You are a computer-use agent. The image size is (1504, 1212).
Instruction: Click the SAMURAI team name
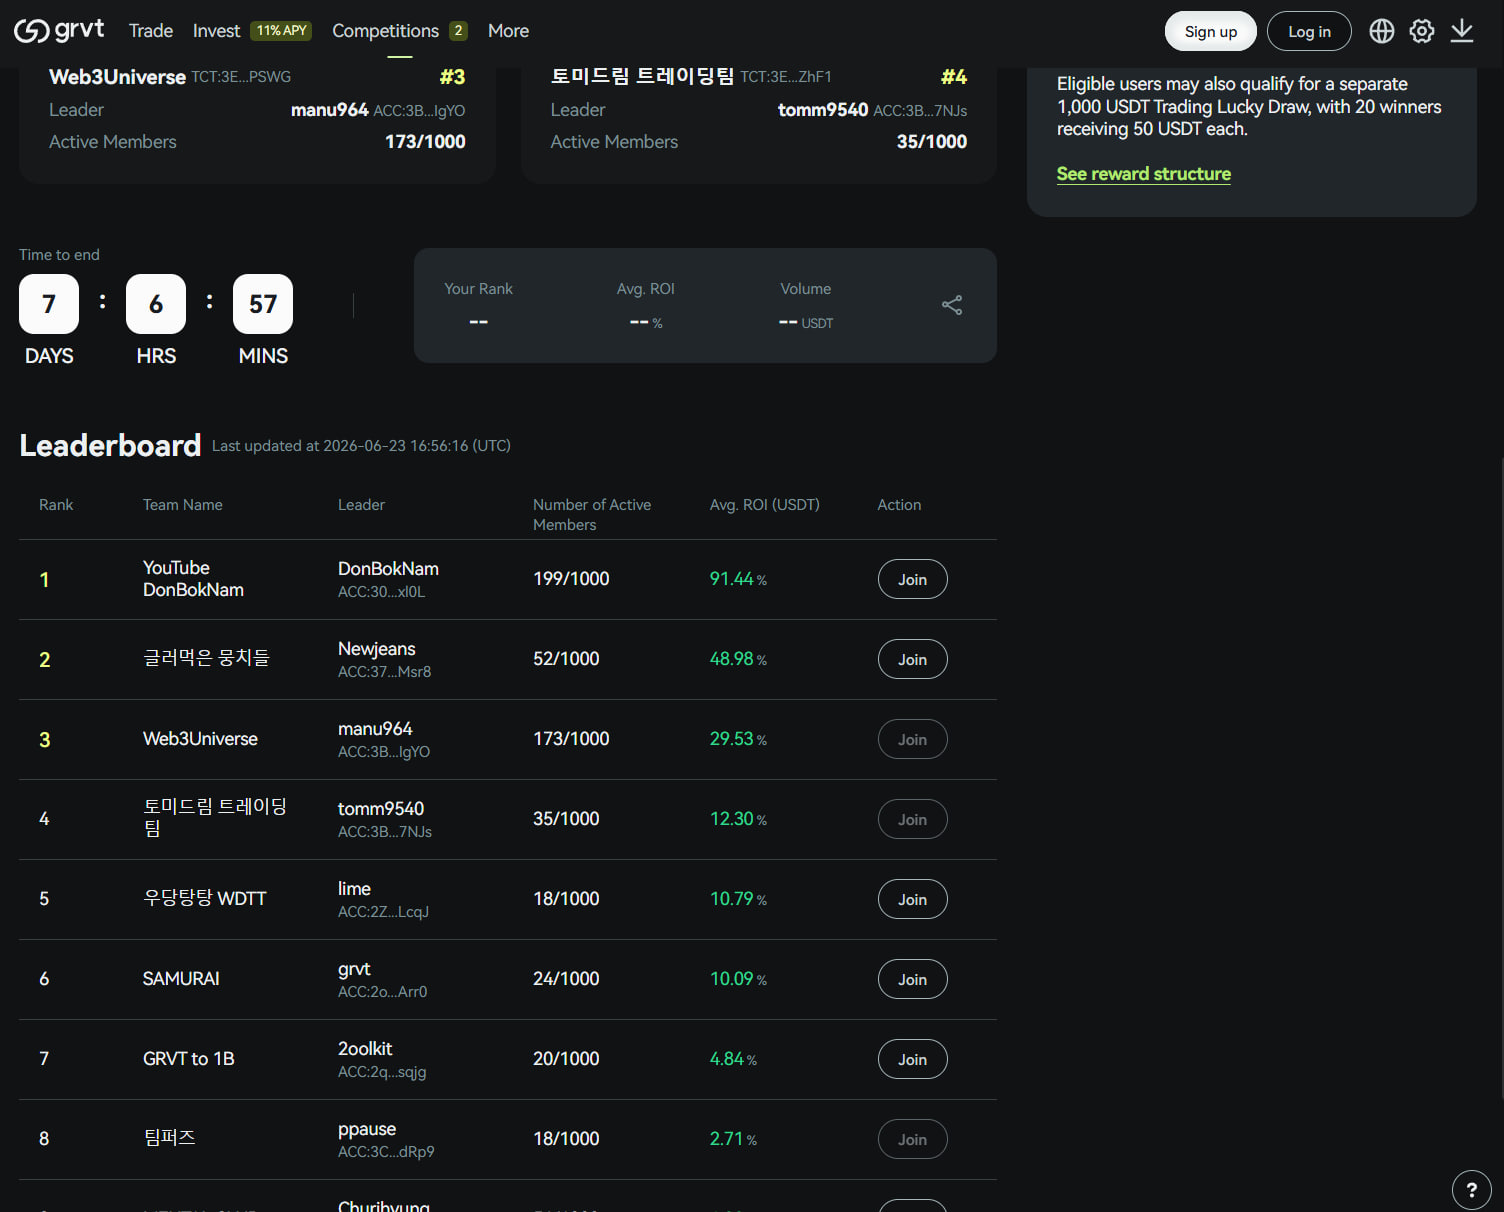181,979
